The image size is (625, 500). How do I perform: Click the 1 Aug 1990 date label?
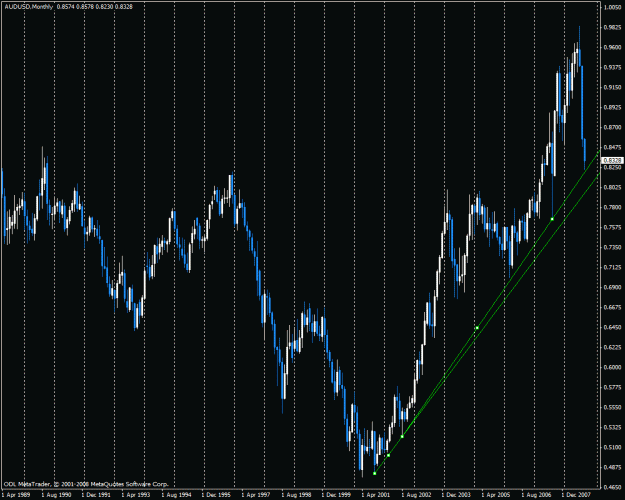pyautogui.click(x=56, y=495)
